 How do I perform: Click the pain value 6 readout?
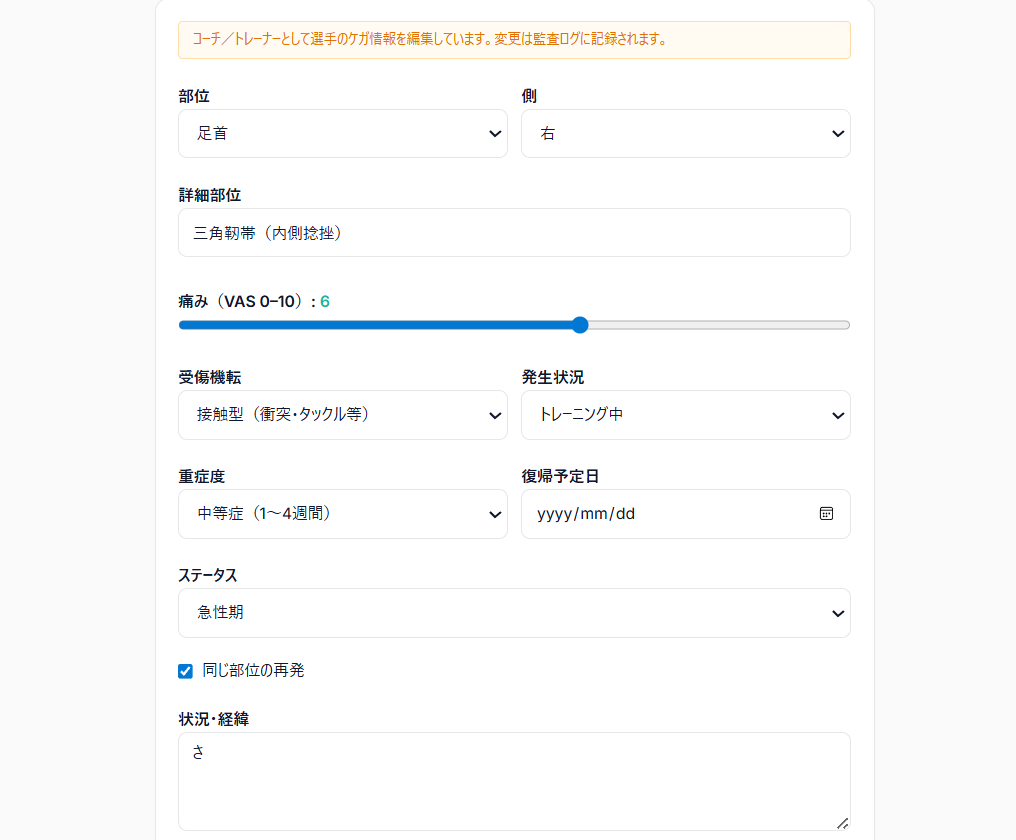tap(325, 301)
